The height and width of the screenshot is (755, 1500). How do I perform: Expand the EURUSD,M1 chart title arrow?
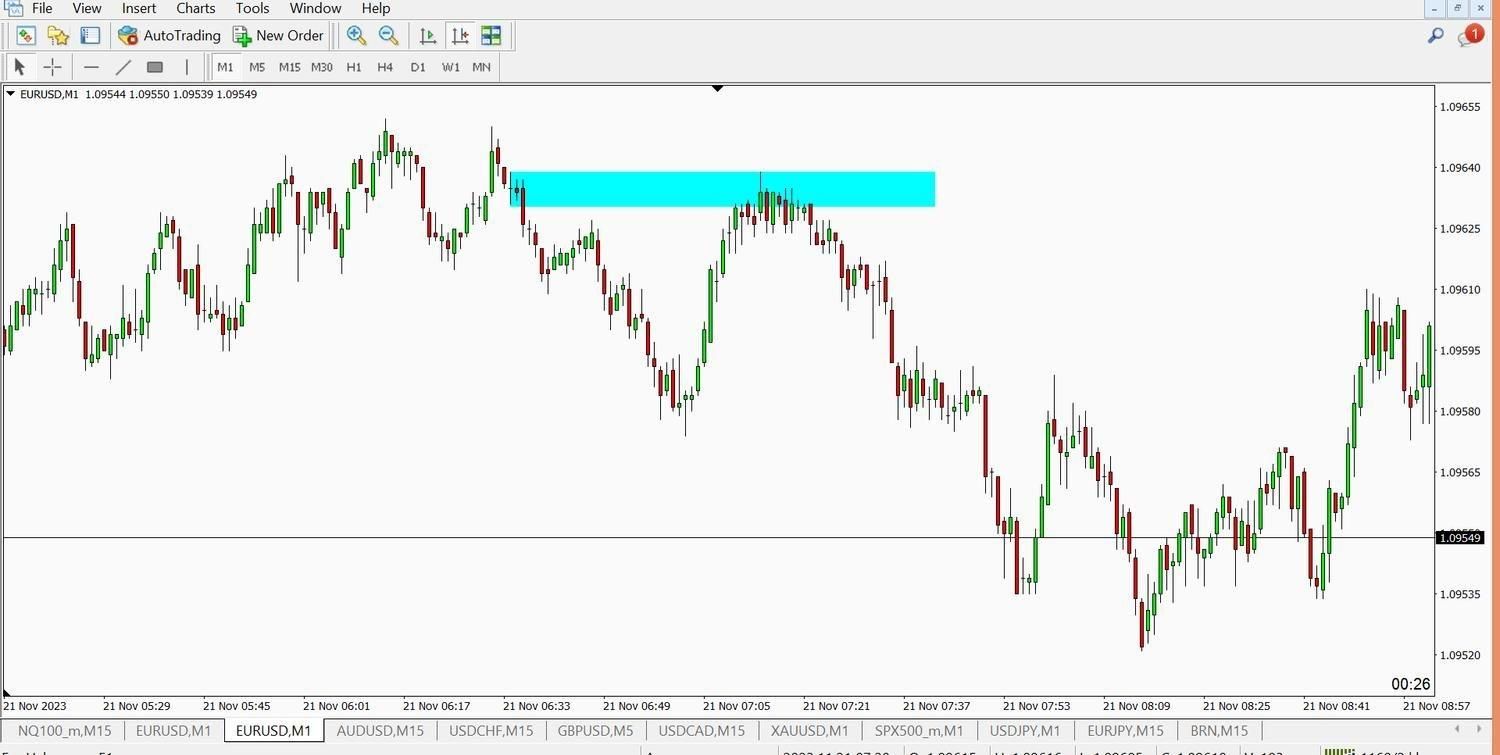coord(10,94)
